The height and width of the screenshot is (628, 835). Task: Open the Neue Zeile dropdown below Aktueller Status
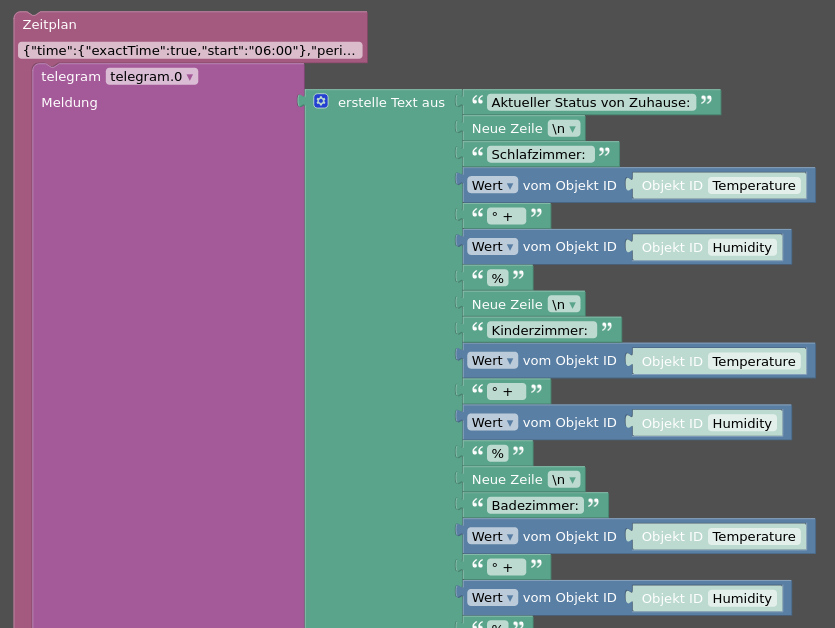[565, 128]
